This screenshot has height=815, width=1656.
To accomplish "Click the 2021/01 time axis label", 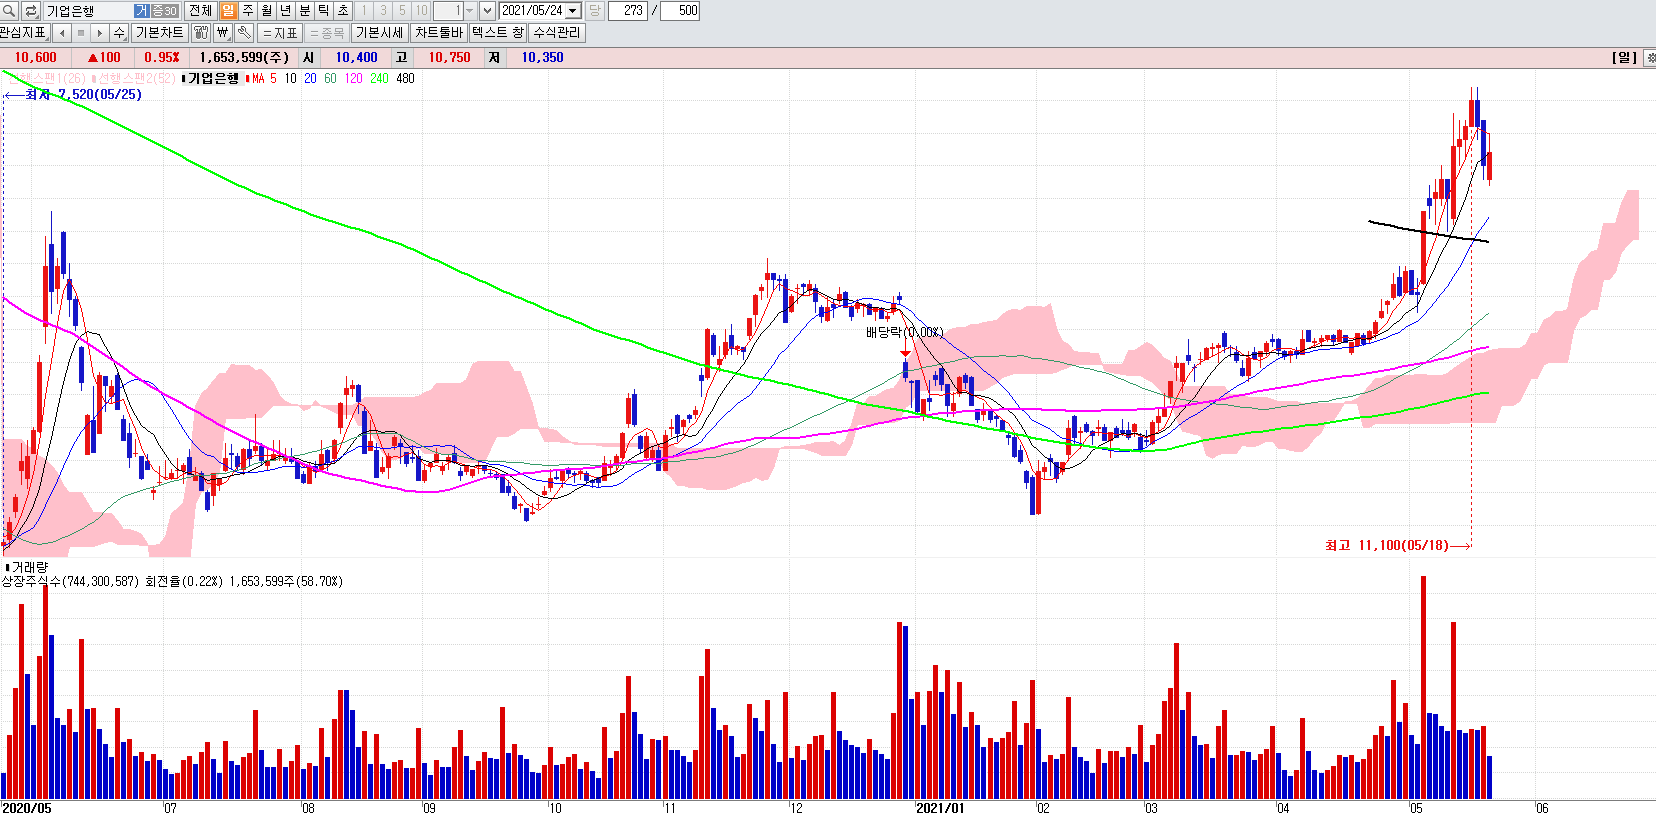I will pos(940,808).
